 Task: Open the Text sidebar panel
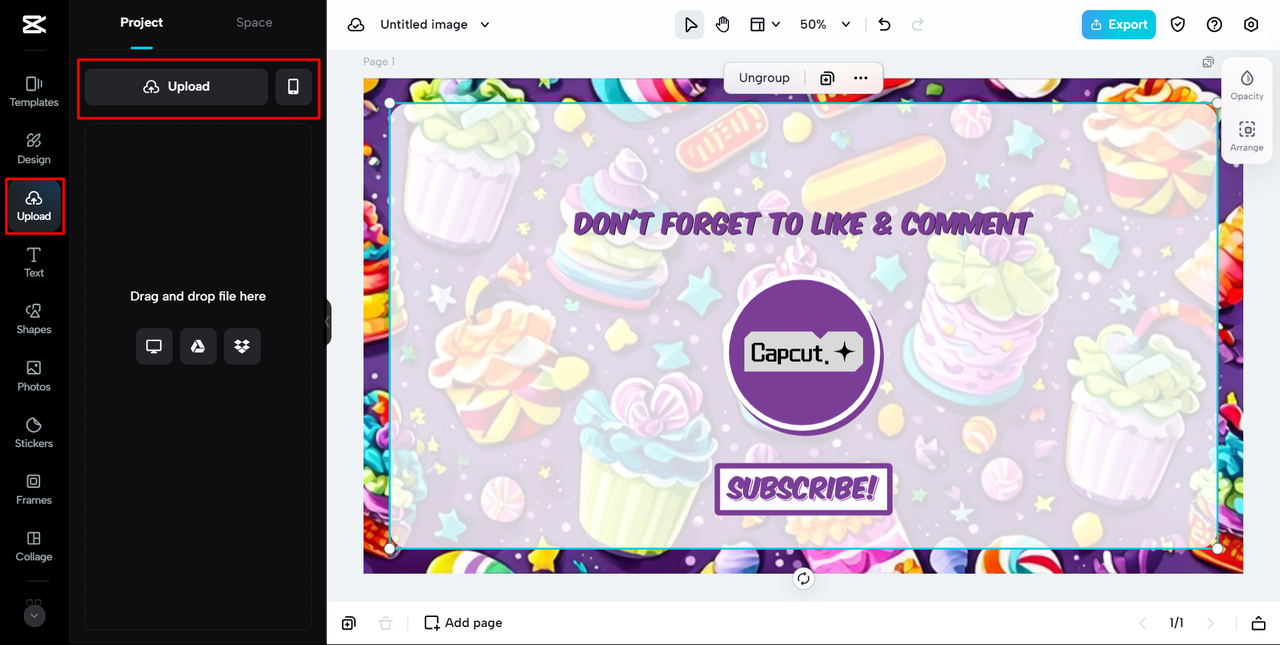coord(34,262)
